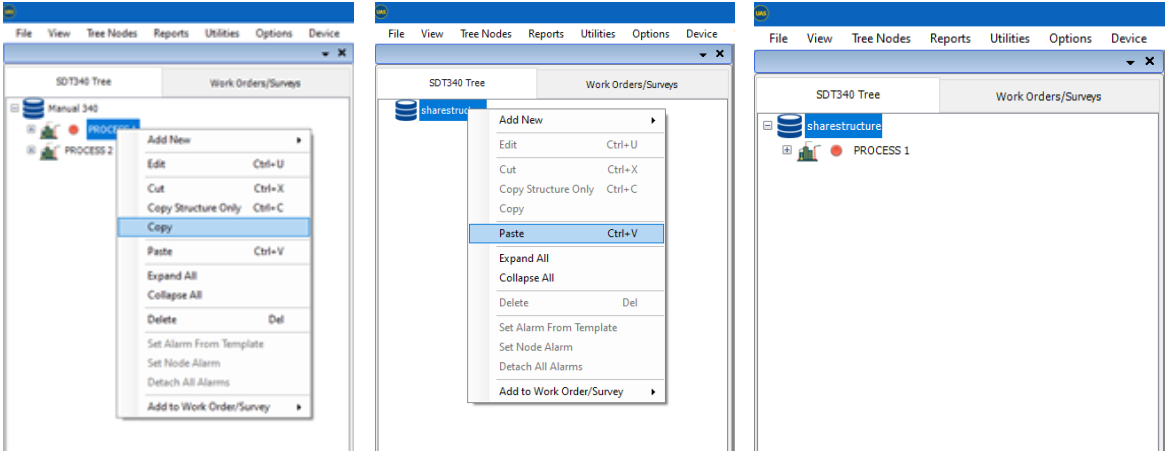Collapse the sharestructure node containing PROCESS 1
The height and width of the screenshot is (456, 1170).
[767, 127]
